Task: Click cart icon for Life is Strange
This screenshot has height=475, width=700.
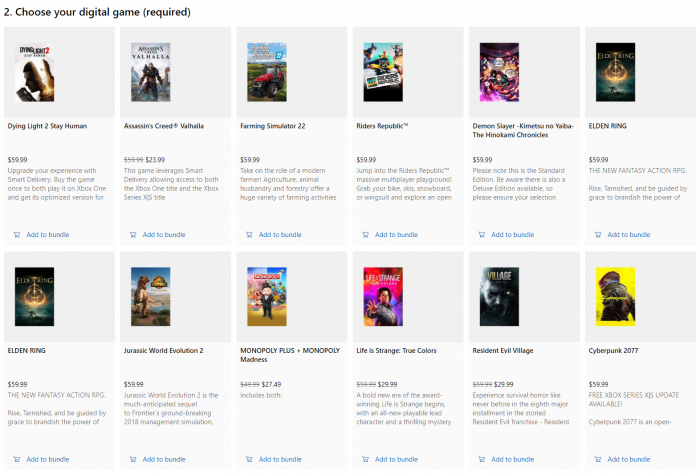Action: tap(366, 459)
